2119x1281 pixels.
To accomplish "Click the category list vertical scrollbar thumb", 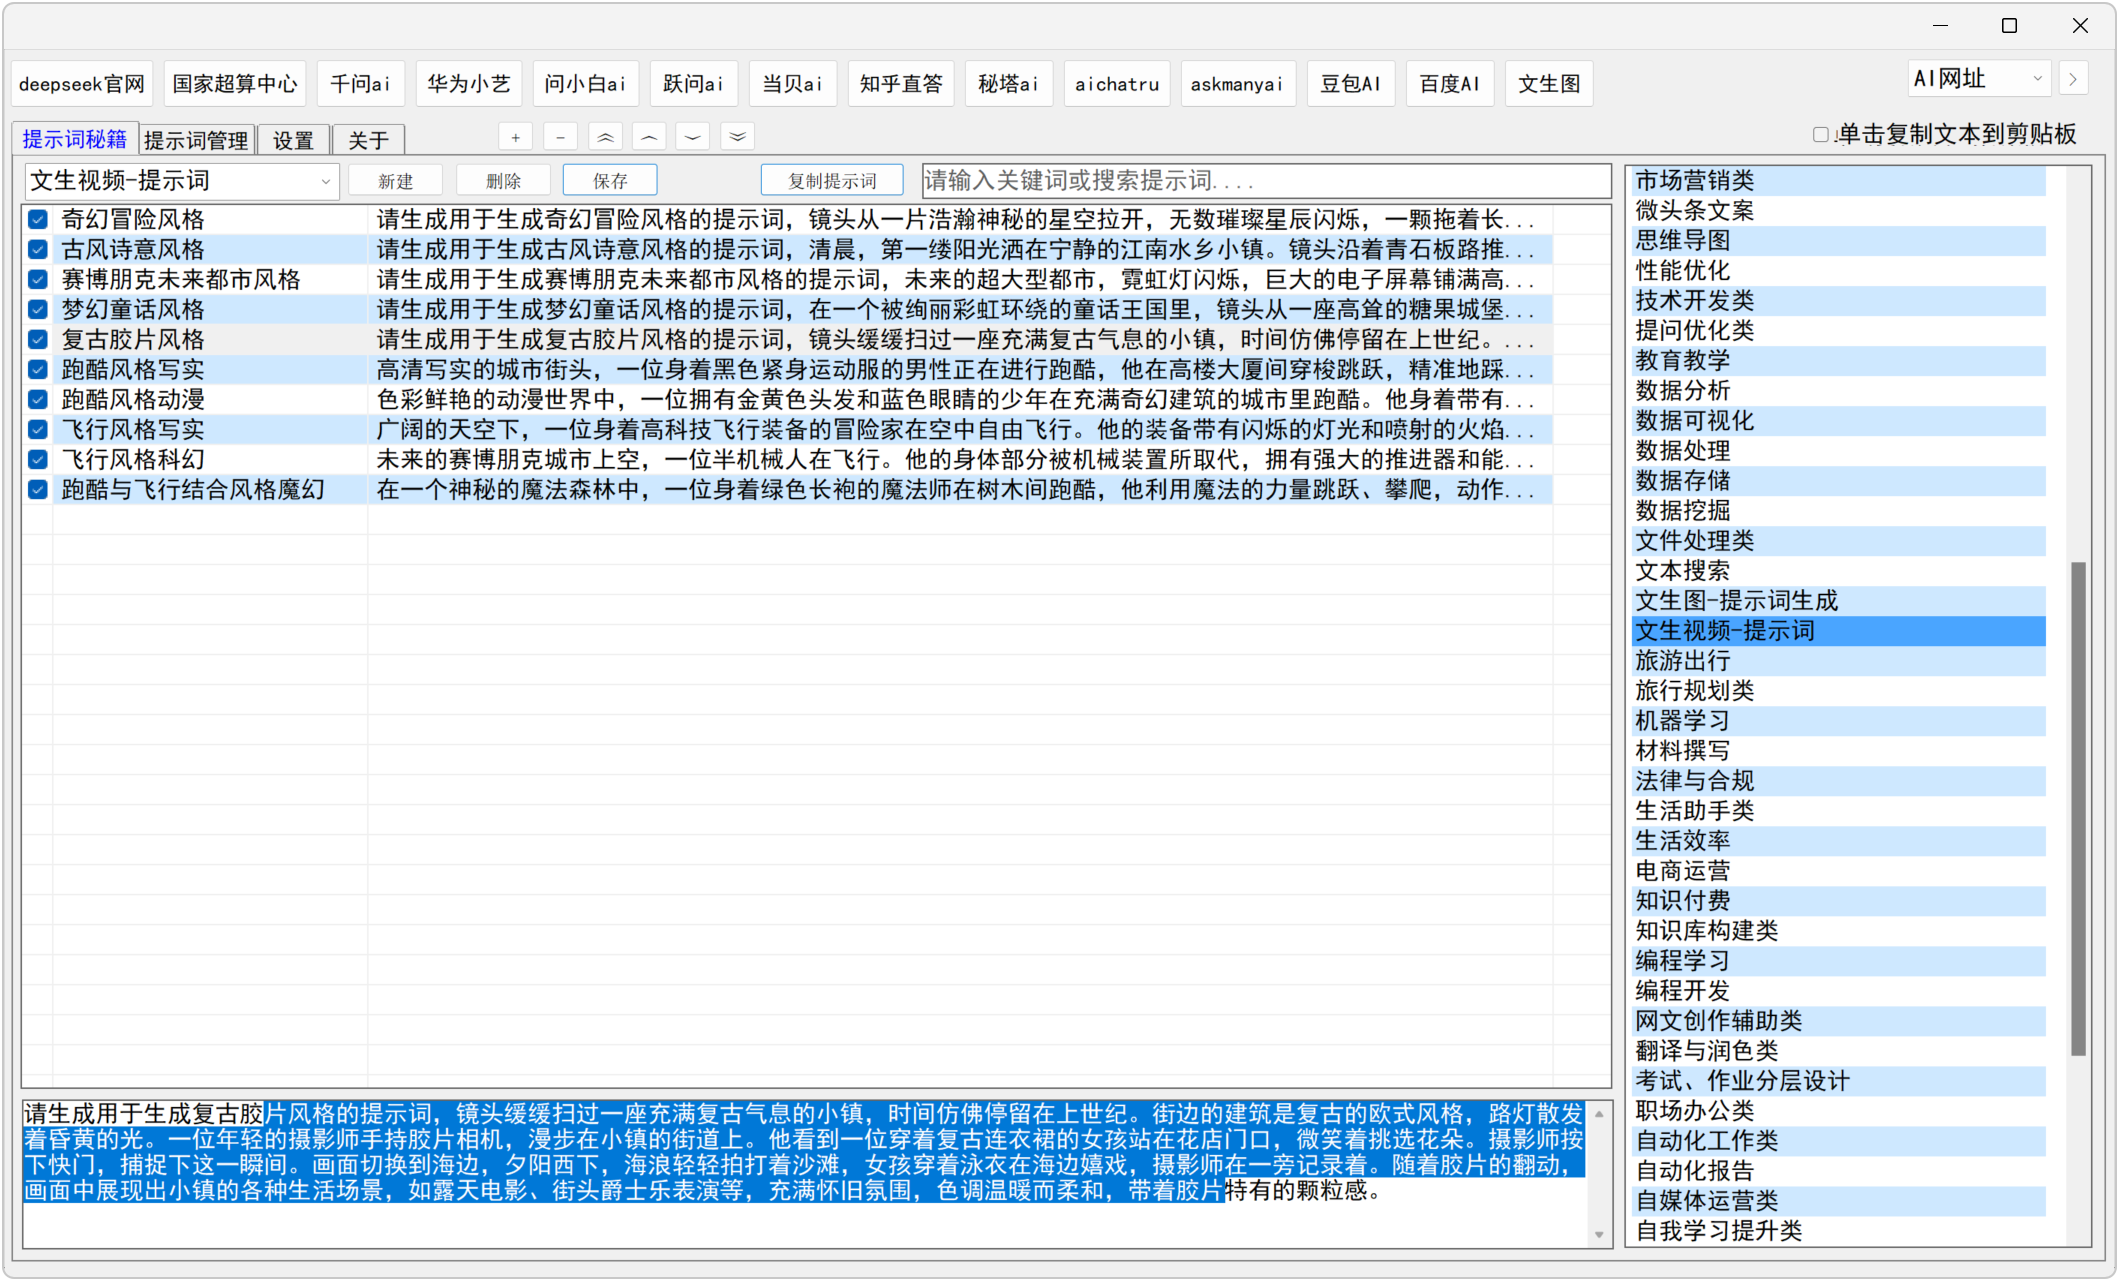I will tap(2078, 808).
